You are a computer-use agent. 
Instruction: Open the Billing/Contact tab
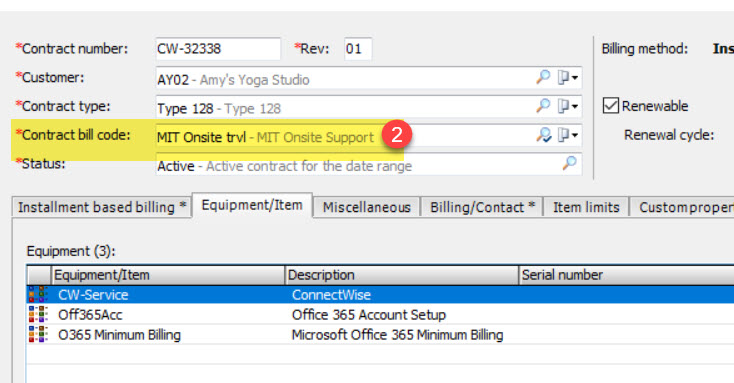pyautogui.click(x=482, y=207)
